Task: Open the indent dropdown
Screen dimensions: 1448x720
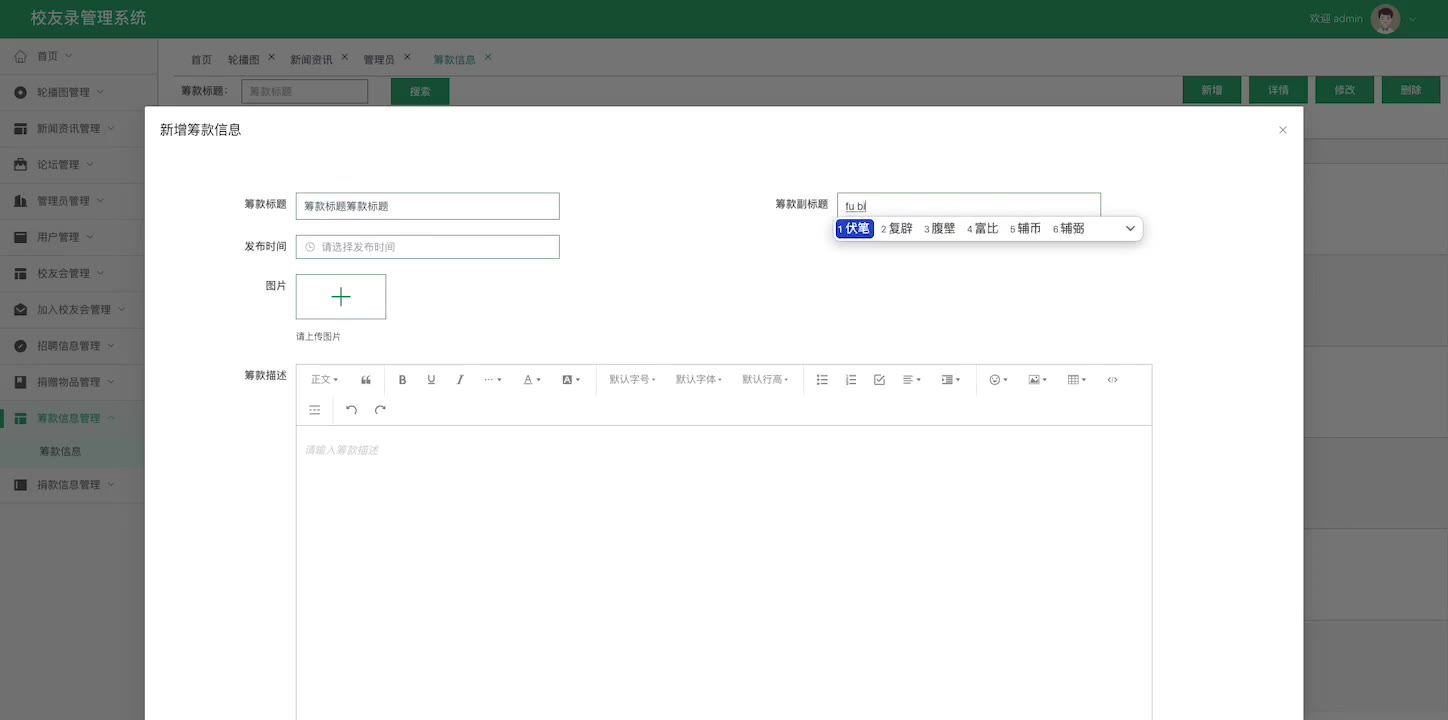Action: (951, 380)
